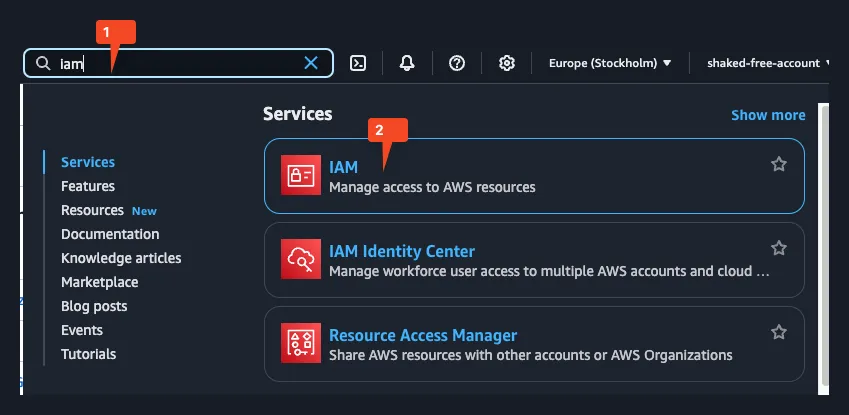This screenshot has height=415, width=849.
Task: Click 'Manage workforce user access' description
Action: click(x=549, y=271)
